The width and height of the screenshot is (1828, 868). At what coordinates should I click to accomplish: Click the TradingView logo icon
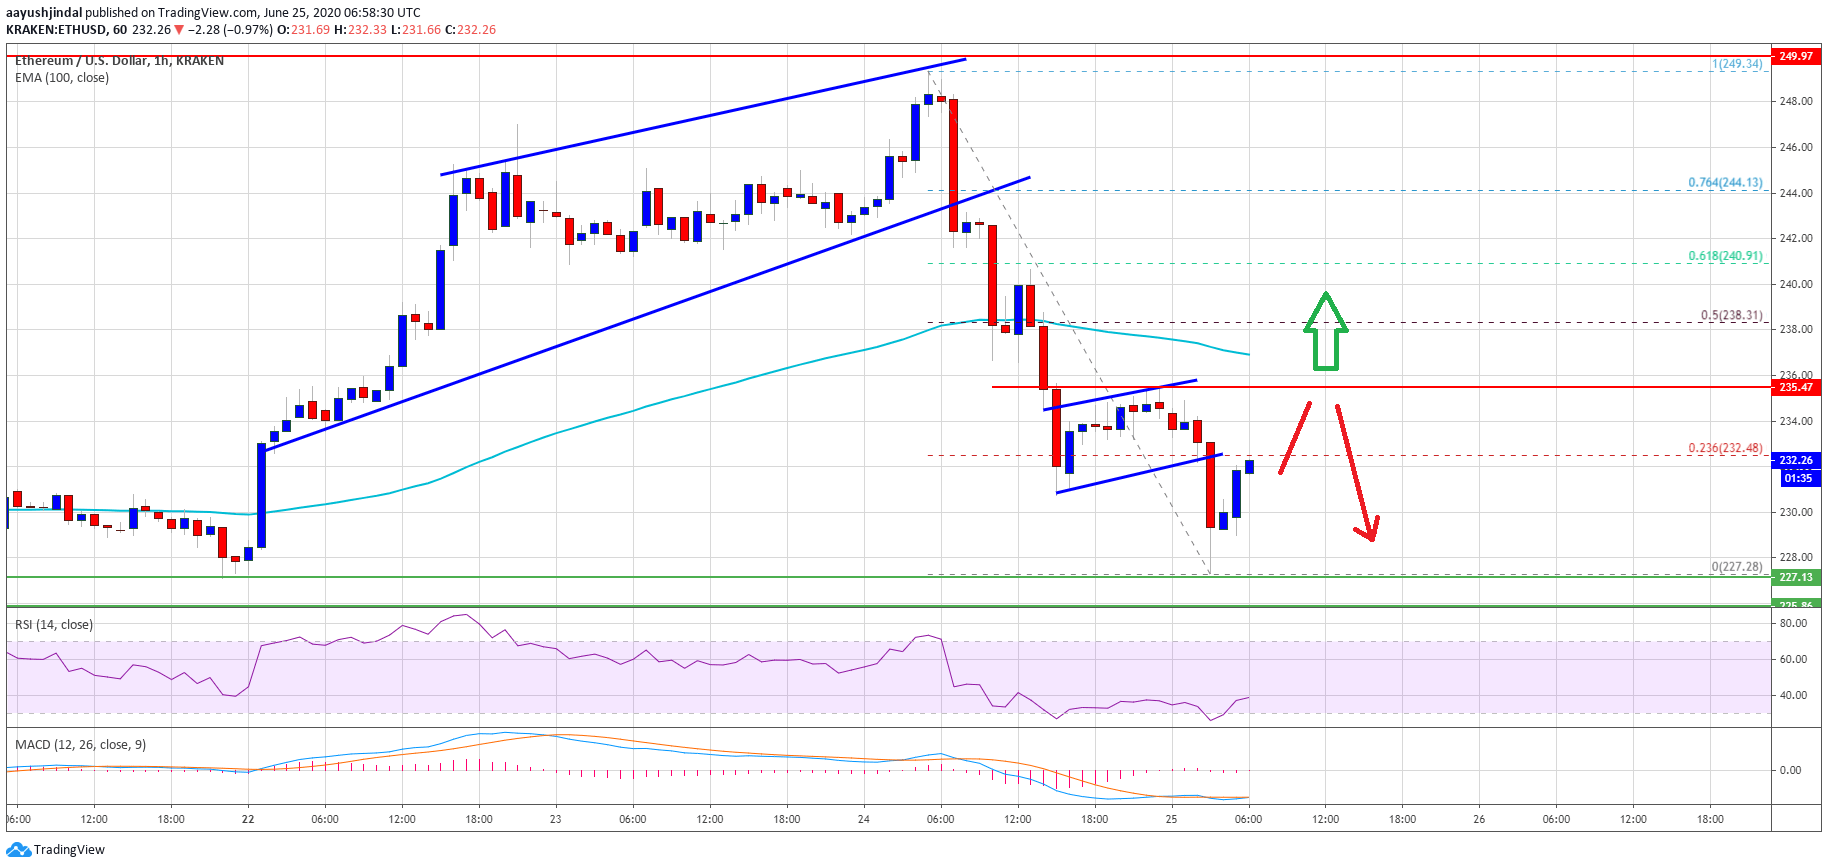pyautogui.click(x=18, y=850)
